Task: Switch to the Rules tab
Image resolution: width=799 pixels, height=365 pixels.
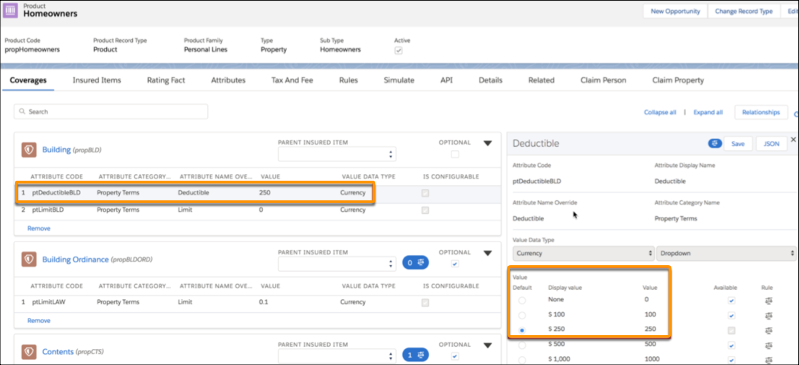Action: point(349,80)
